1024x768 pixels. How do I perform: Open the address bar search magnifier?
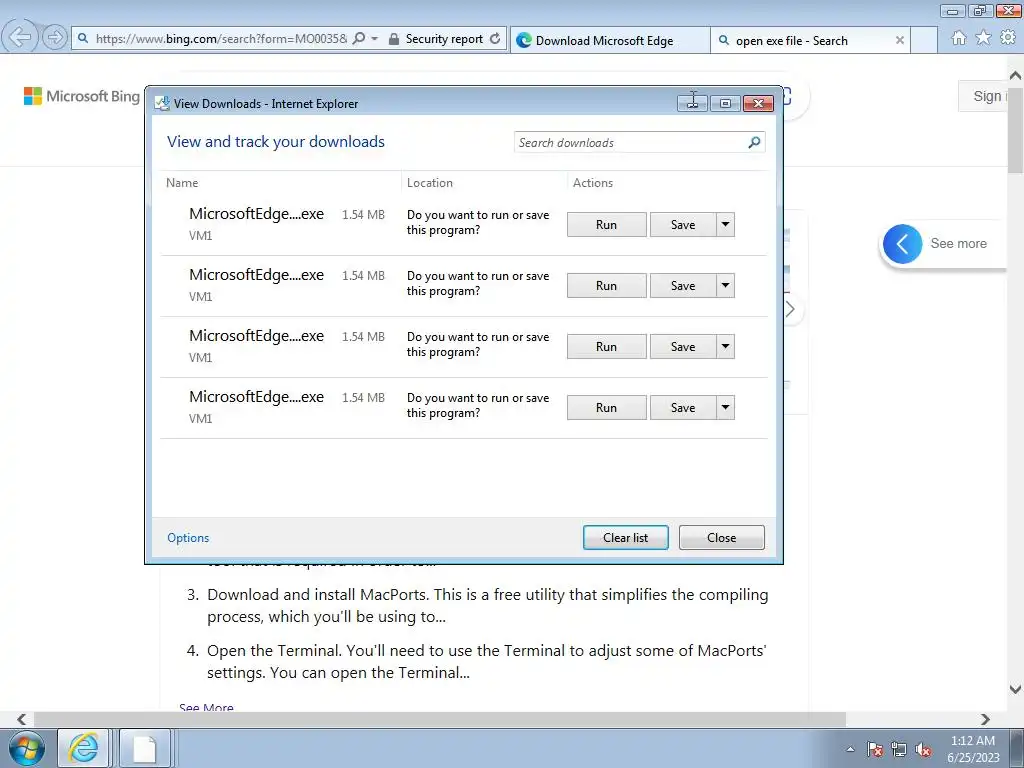coord(359,39)
